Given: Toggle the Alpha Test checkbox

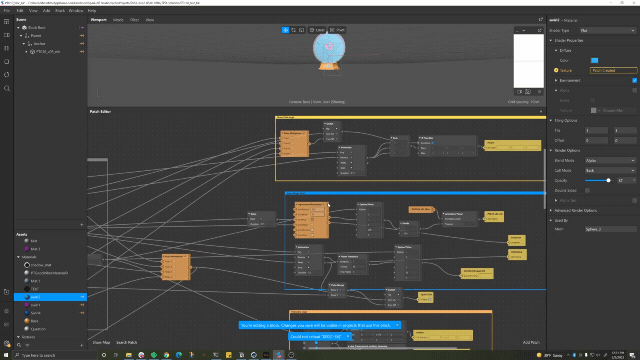Looking at the screenshot, I should click(634, 200).
